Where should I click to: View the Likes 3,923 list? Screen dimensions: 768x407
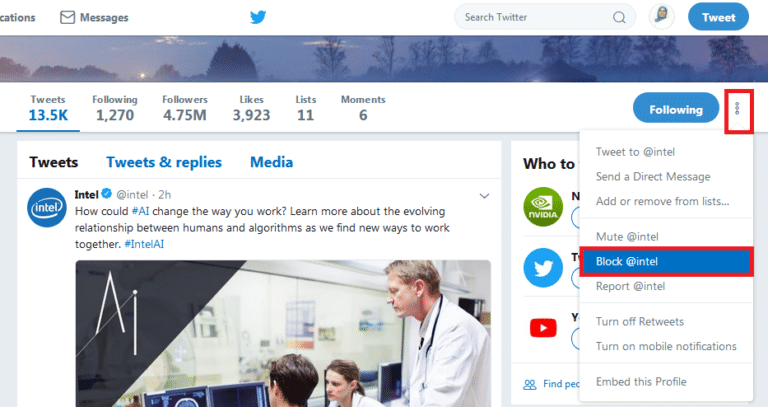251,108
